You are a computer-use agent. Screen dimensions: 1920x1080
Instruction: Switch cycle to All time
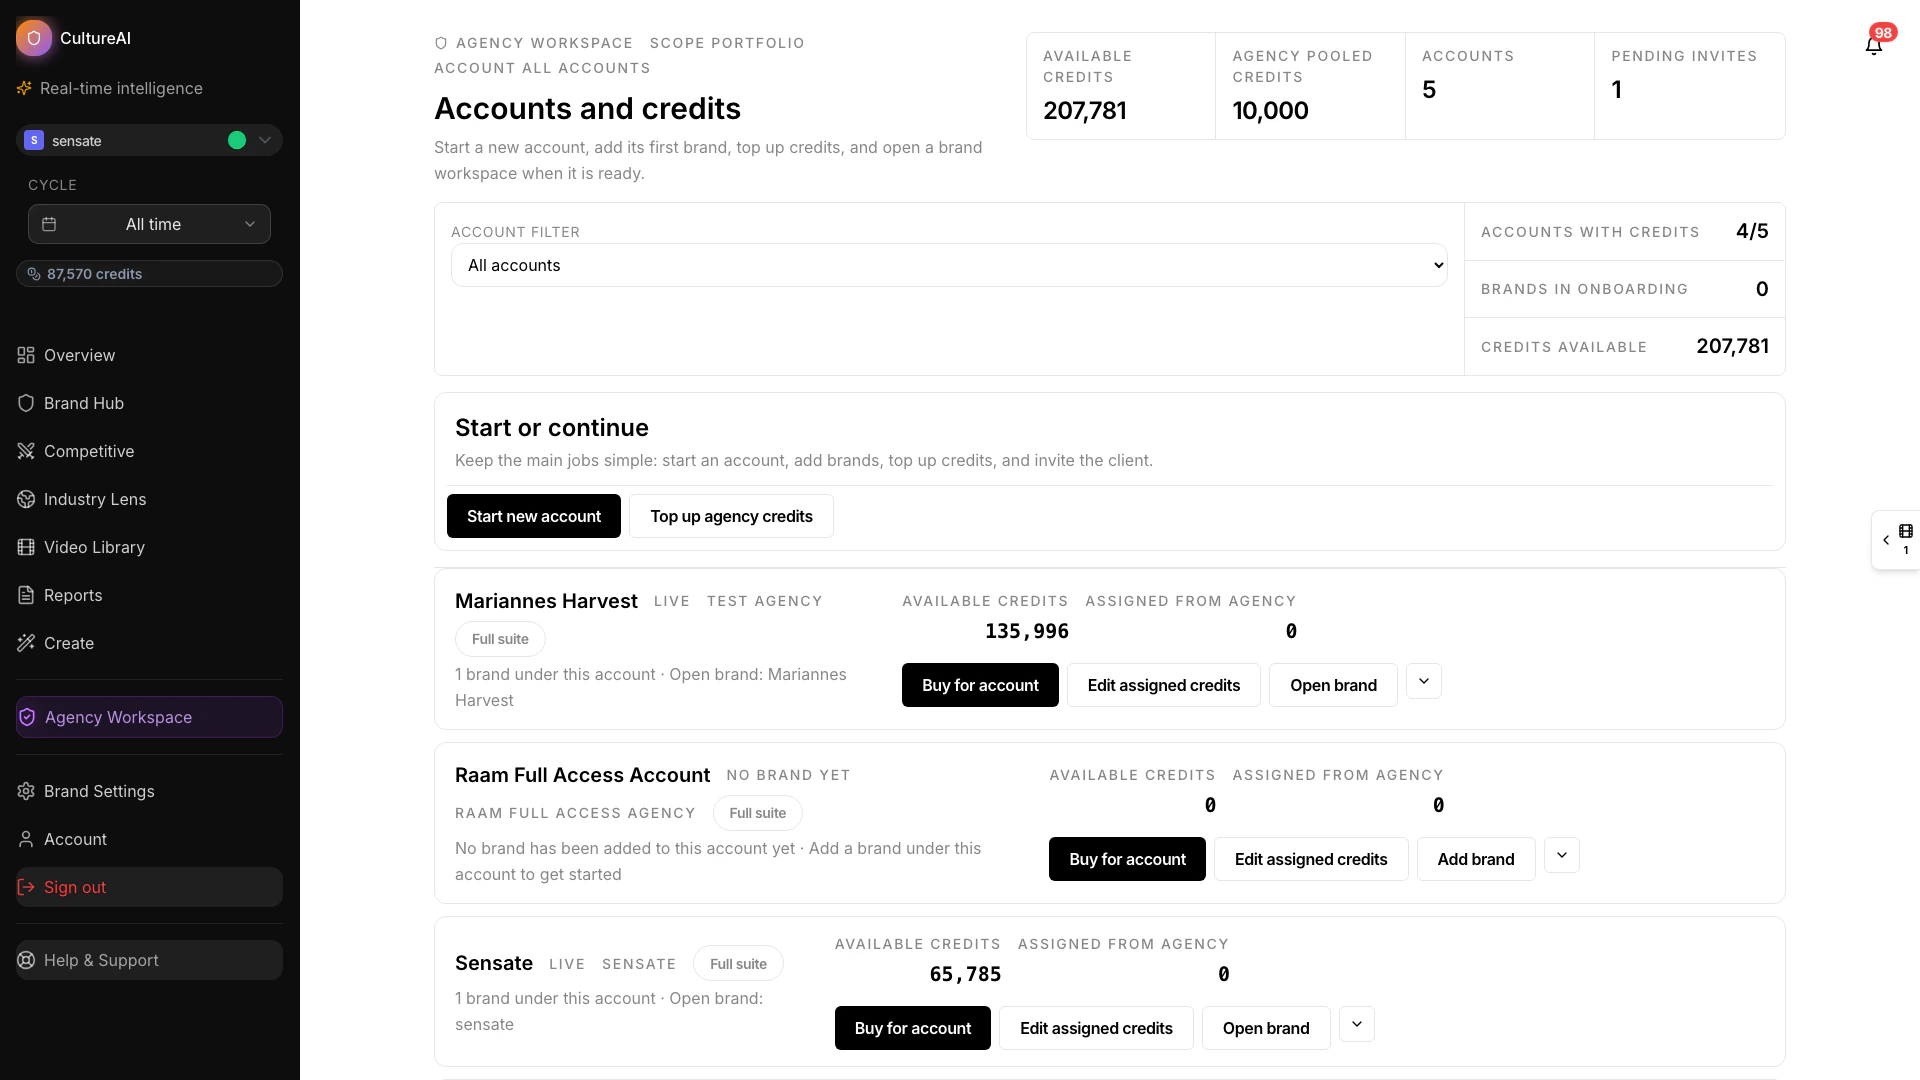tap(149, 224)
